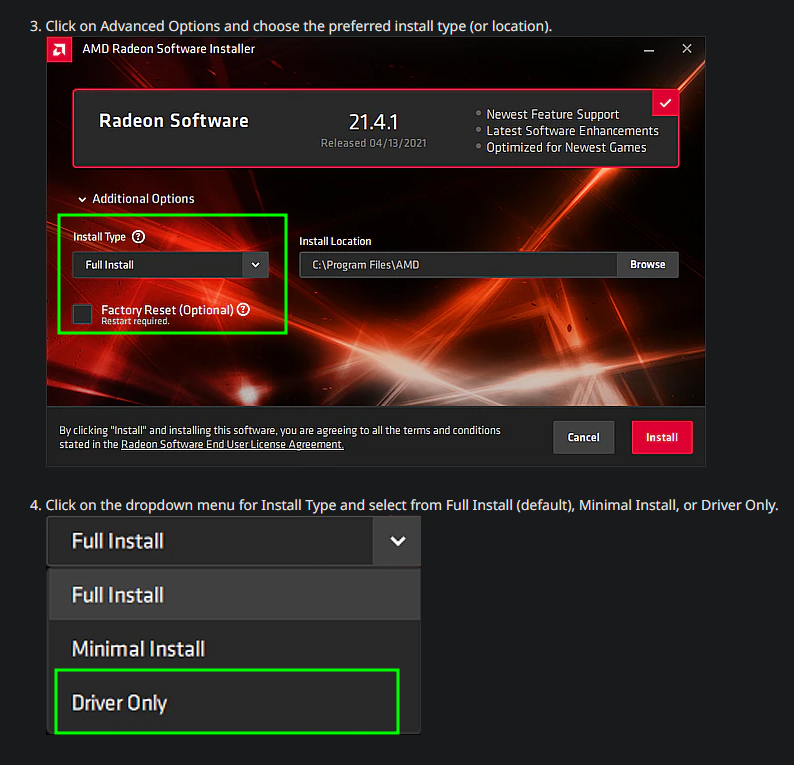The height and width of the screenshot is (765, 794).
Task: Click the chevron of the enlarged Full Install dropdown
Action: coord(398,541)
